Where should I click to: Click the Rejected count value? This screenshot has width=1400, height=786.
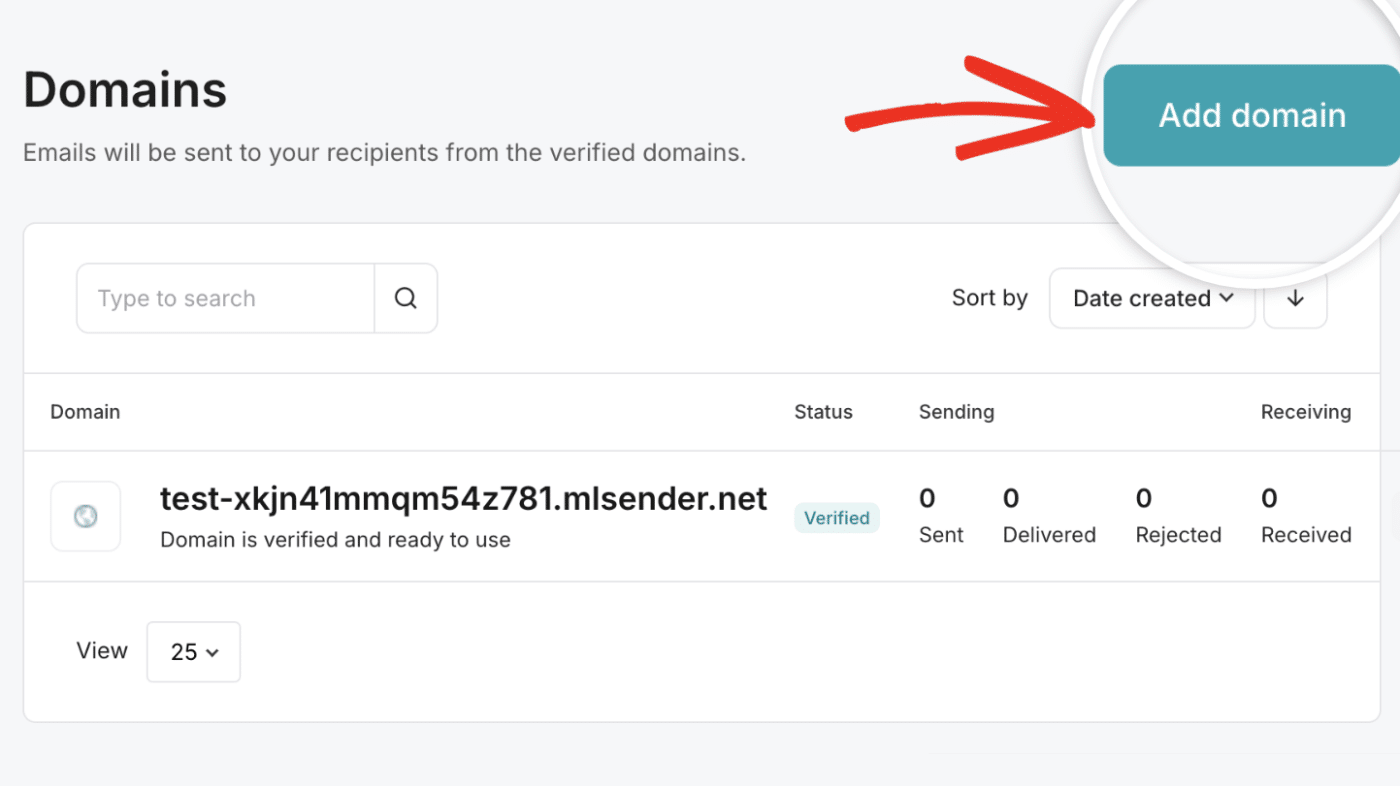click(1144, 498)
